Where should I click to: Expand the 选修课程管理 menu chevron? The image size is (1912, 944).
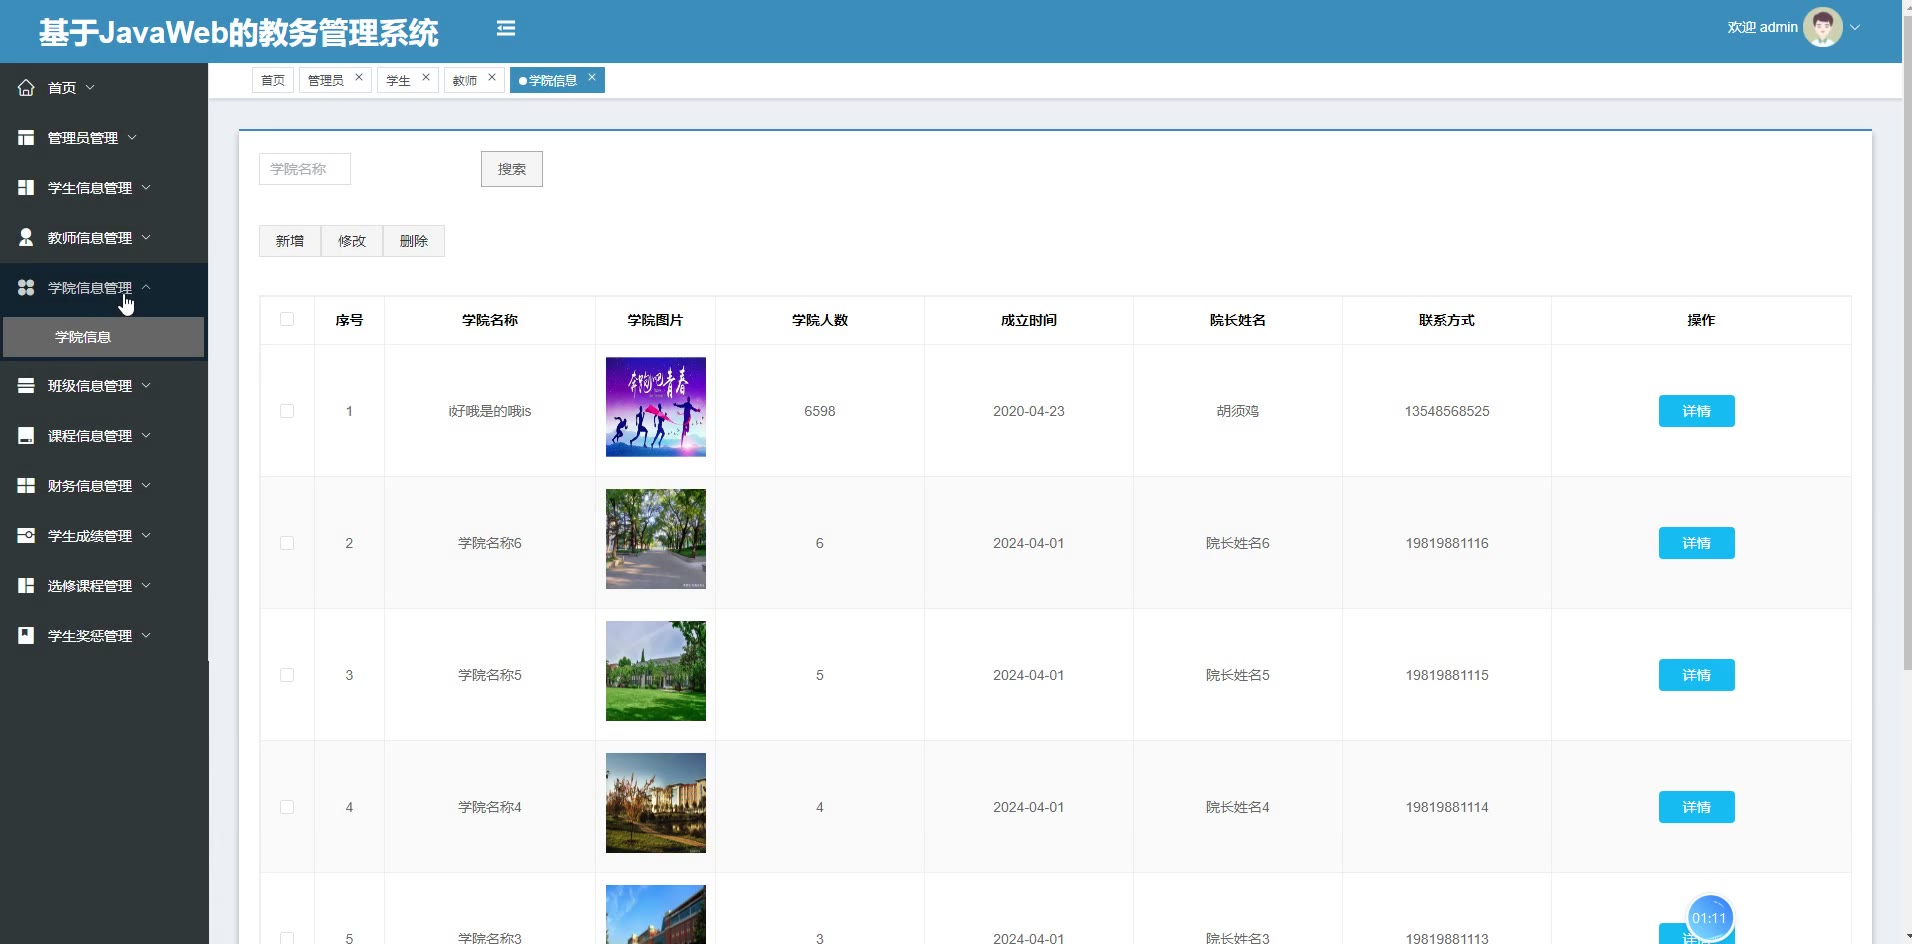coord(146,586)
